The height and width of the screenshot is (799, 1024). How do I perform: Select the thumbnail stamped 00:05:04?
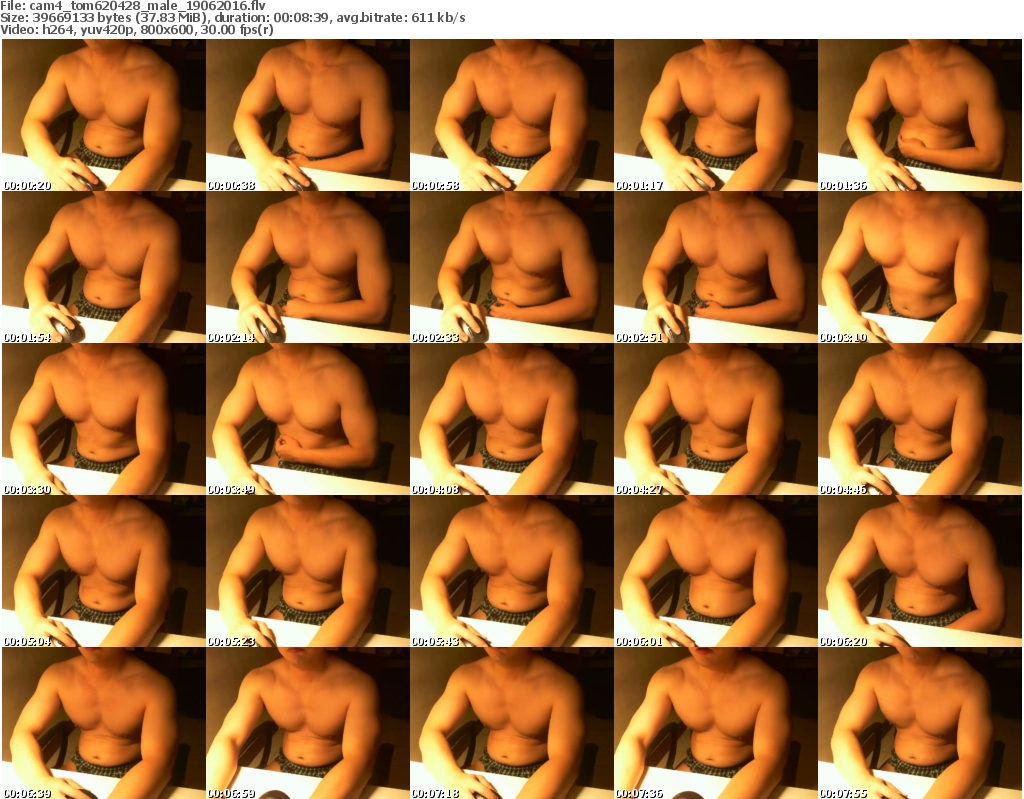point(104,572)
